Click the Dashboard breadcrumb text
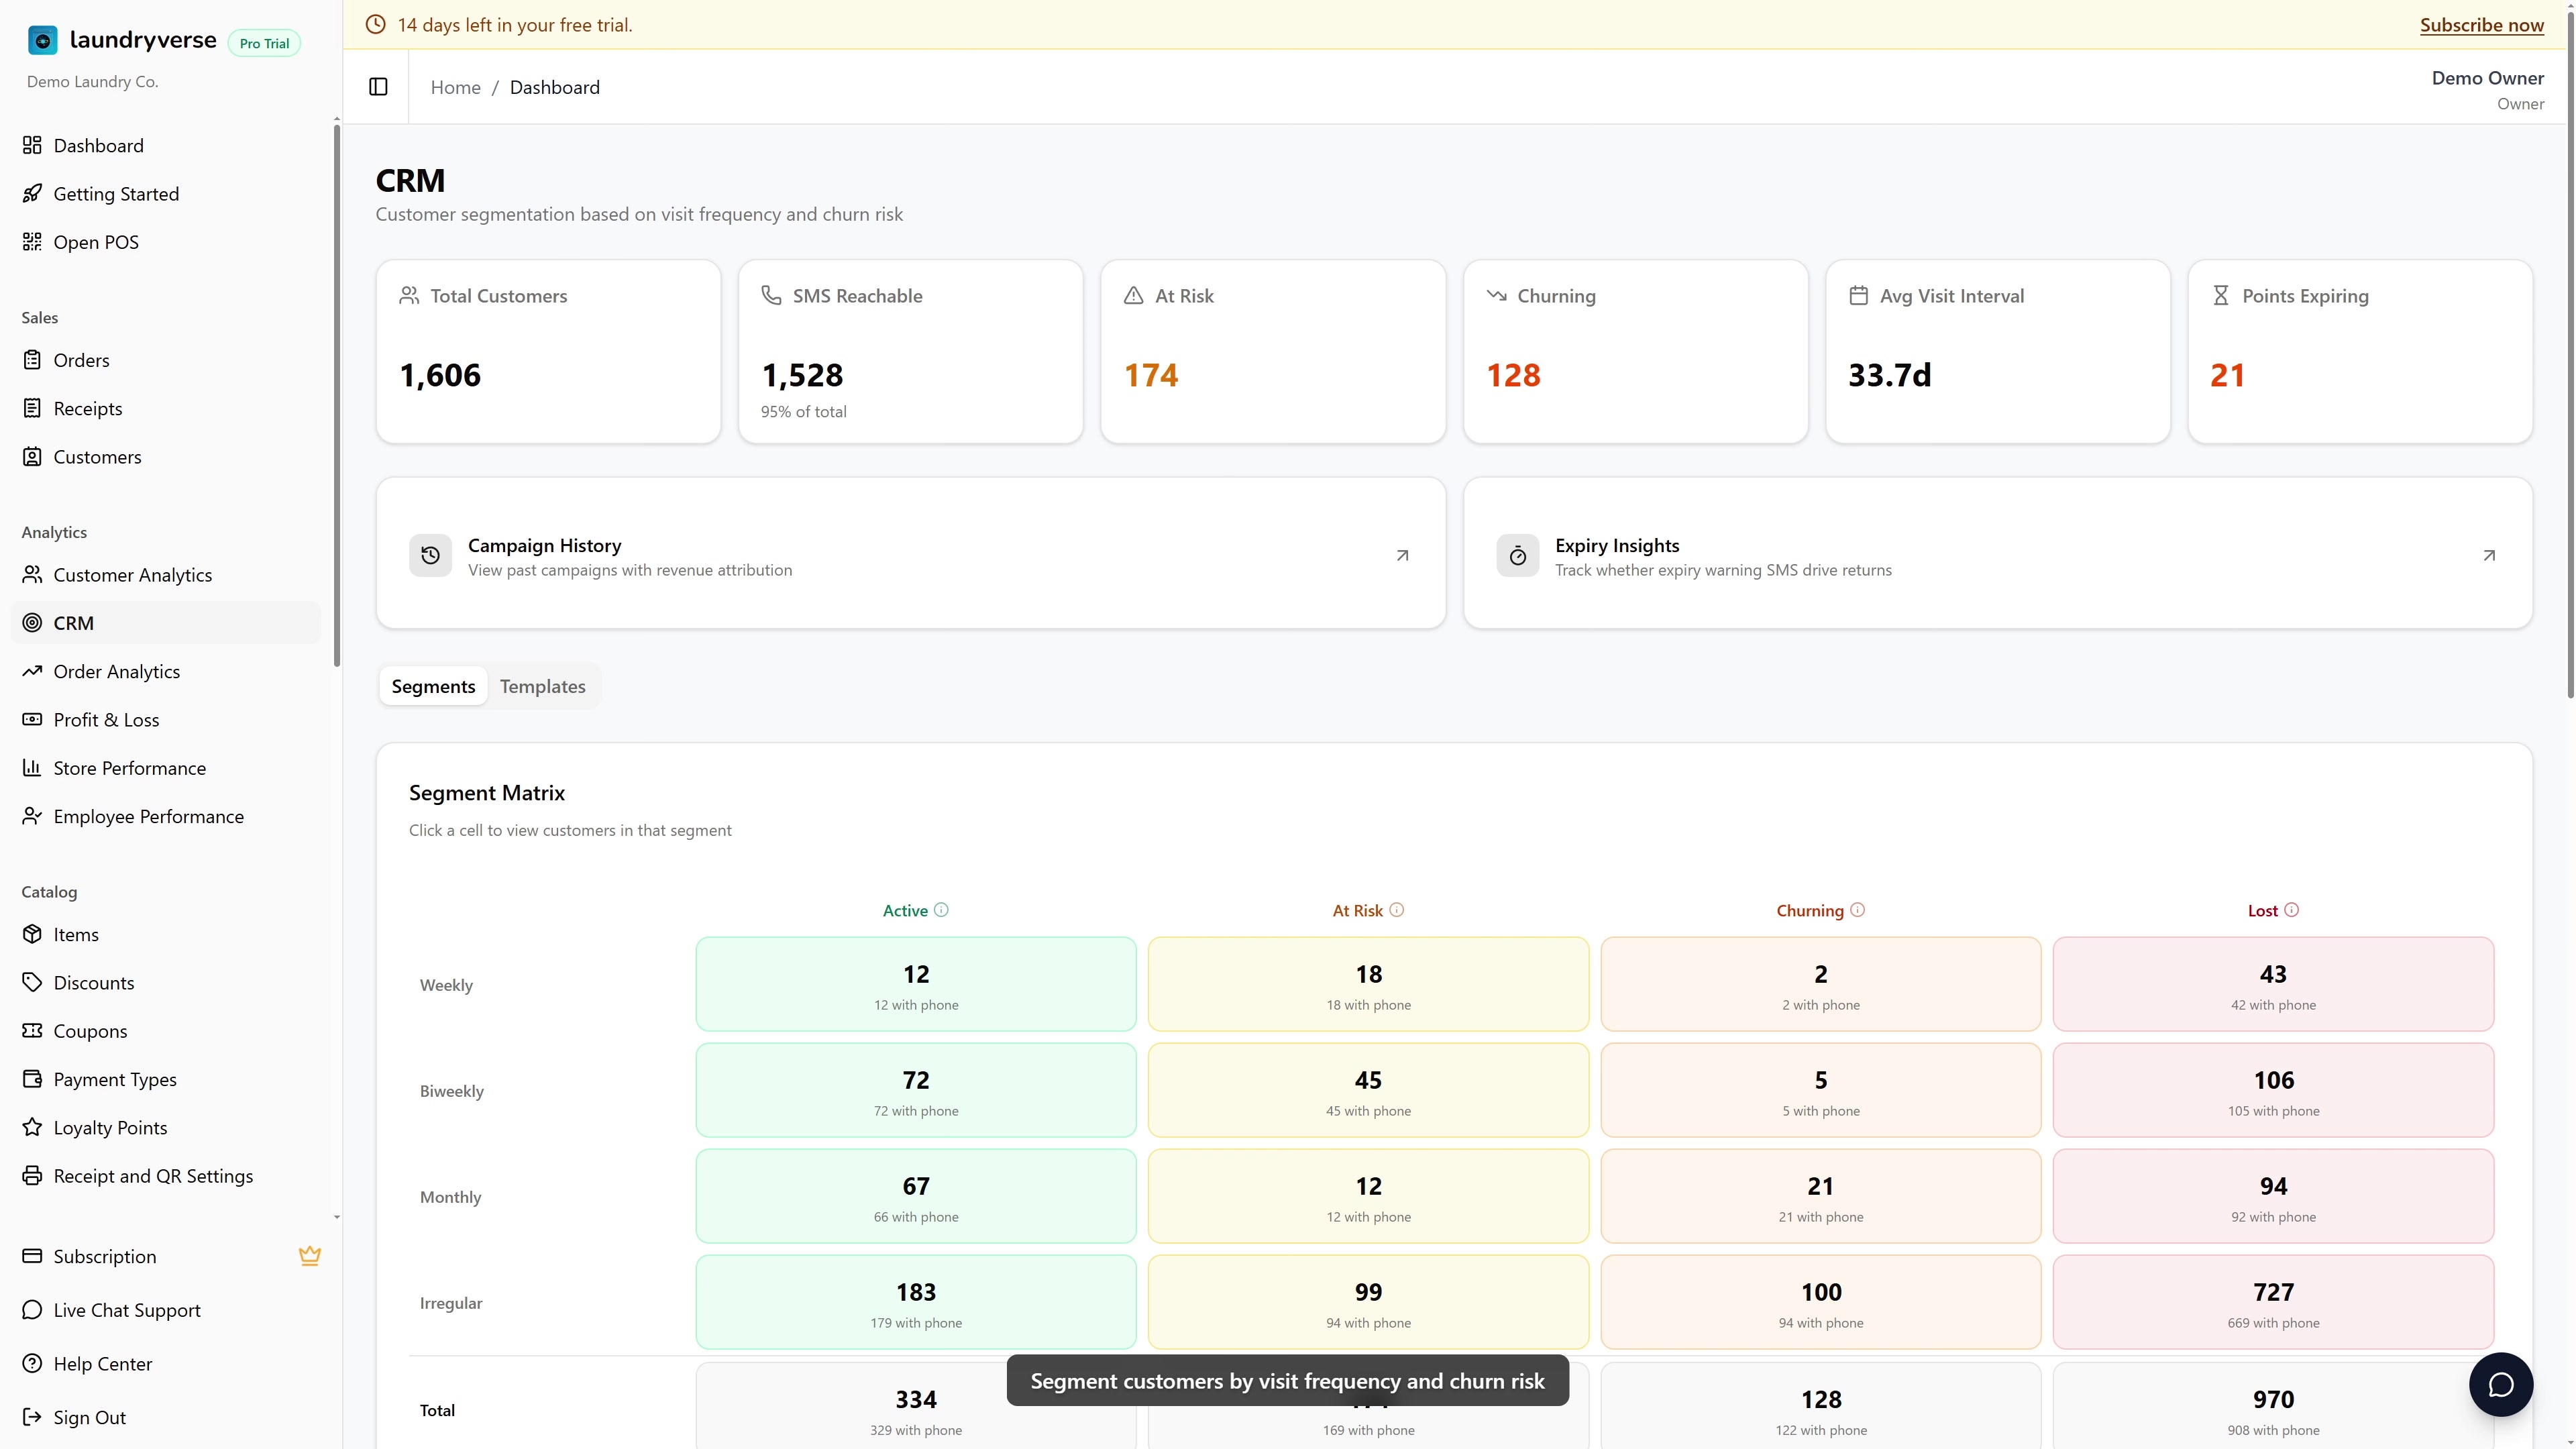Image resolution: width=2576 pixels, height=1449 pixels. (x=555, y=87)
